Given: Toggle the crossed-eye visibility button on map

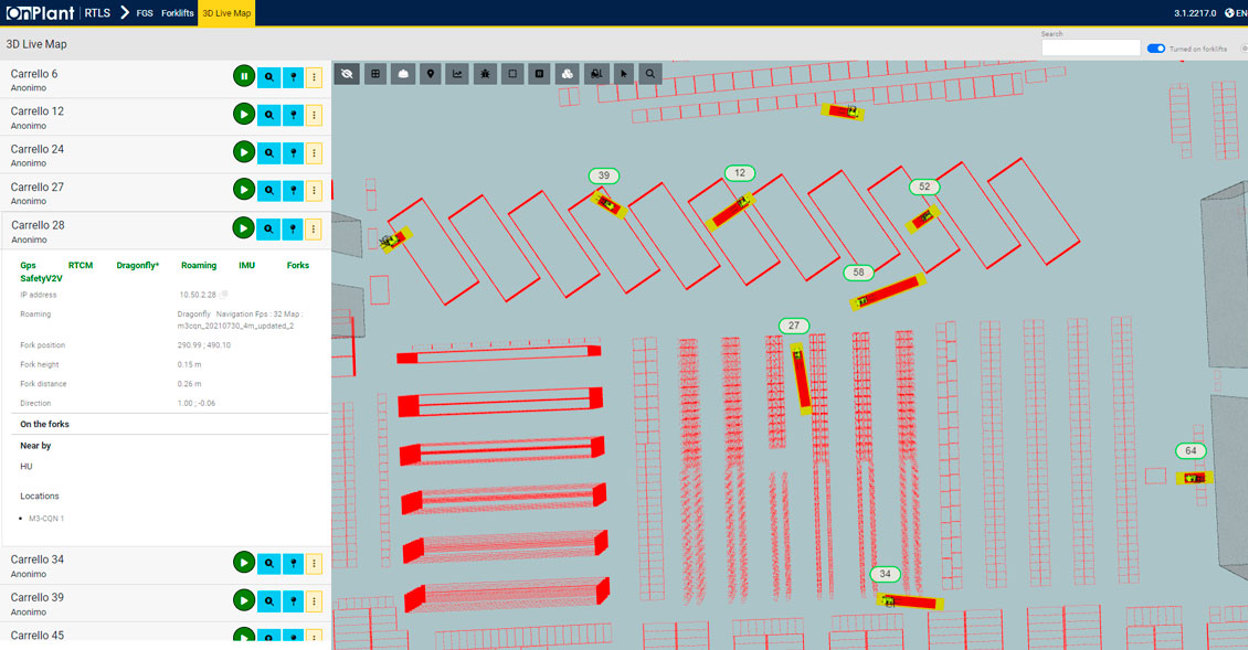Looking at the screenshot, I should tap(347, 73).
